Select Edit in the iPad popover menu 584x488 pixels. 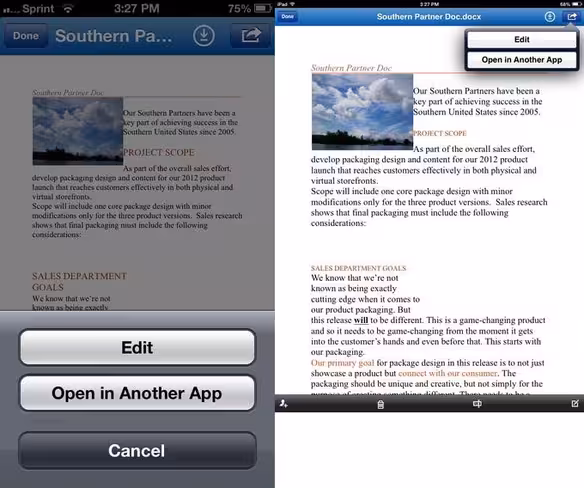click(522, 39)
